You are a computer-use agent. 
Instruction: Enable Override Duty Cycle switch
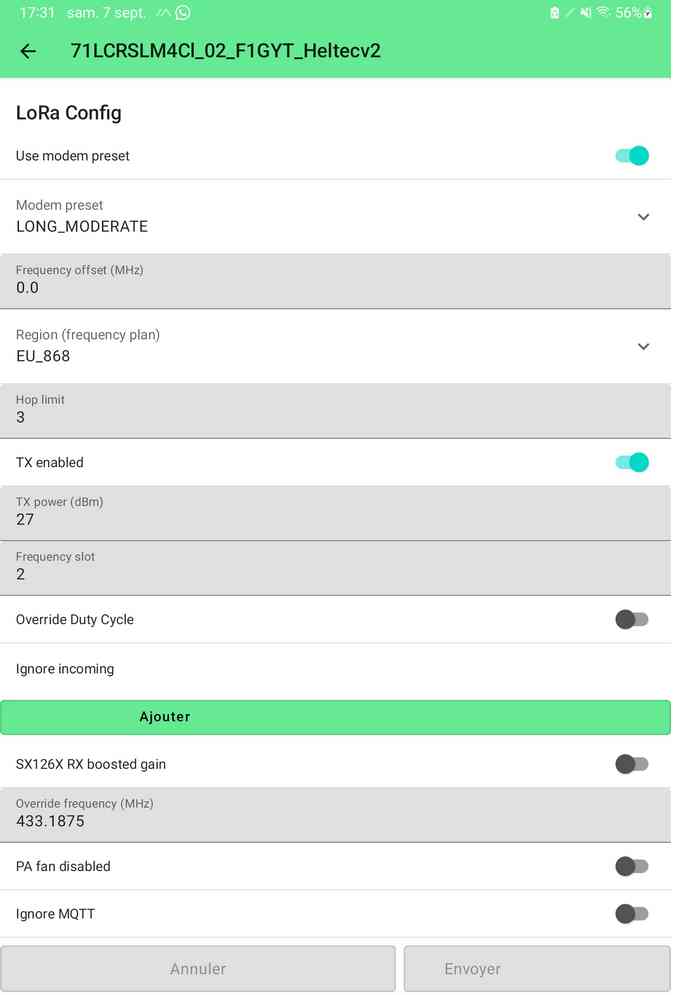[x=632, y=619]
